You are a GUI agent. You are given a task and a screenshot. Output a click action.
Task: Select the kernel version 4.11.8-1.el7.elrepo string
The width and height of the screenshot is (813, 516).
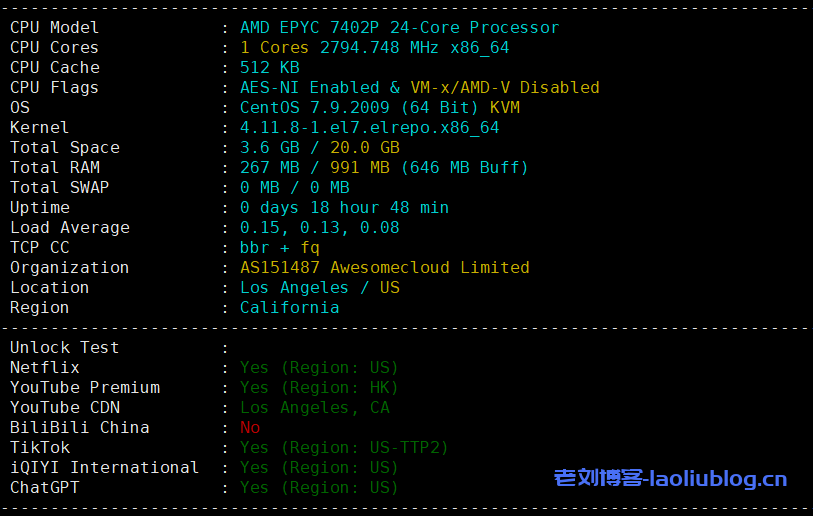pos(369,128)
